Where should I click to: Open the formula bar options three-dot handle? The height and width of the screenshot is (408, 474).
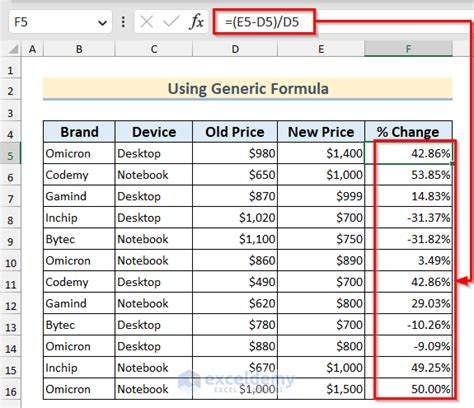click(123, 22)
